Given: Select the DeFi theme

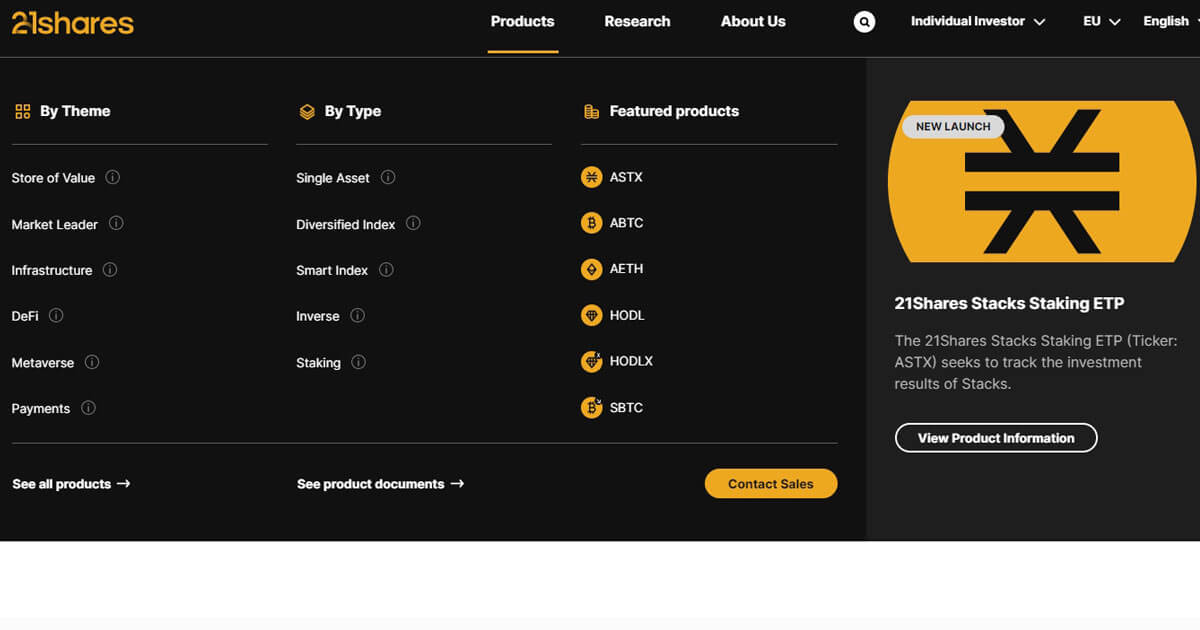Looking at the screenshot, I should [x=25, y=316].
